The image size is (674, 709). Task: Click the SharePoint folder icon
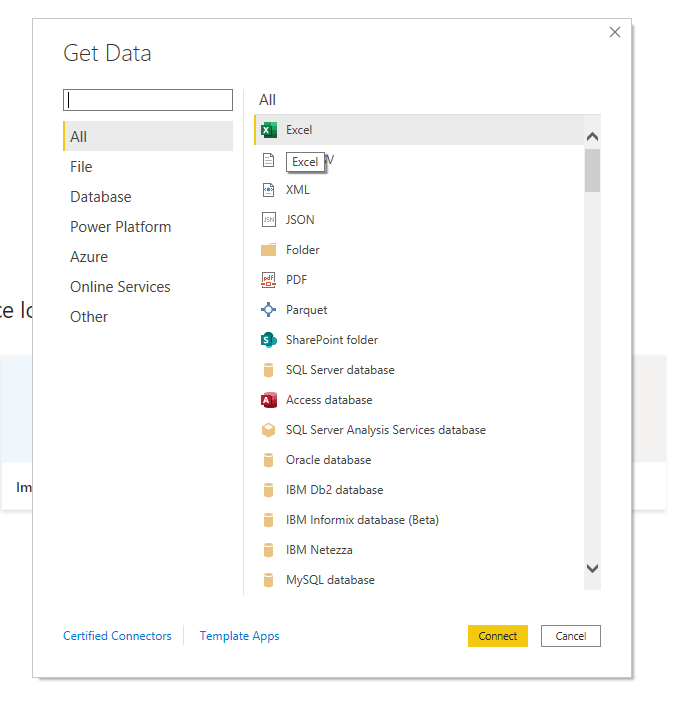pos(269,340)
